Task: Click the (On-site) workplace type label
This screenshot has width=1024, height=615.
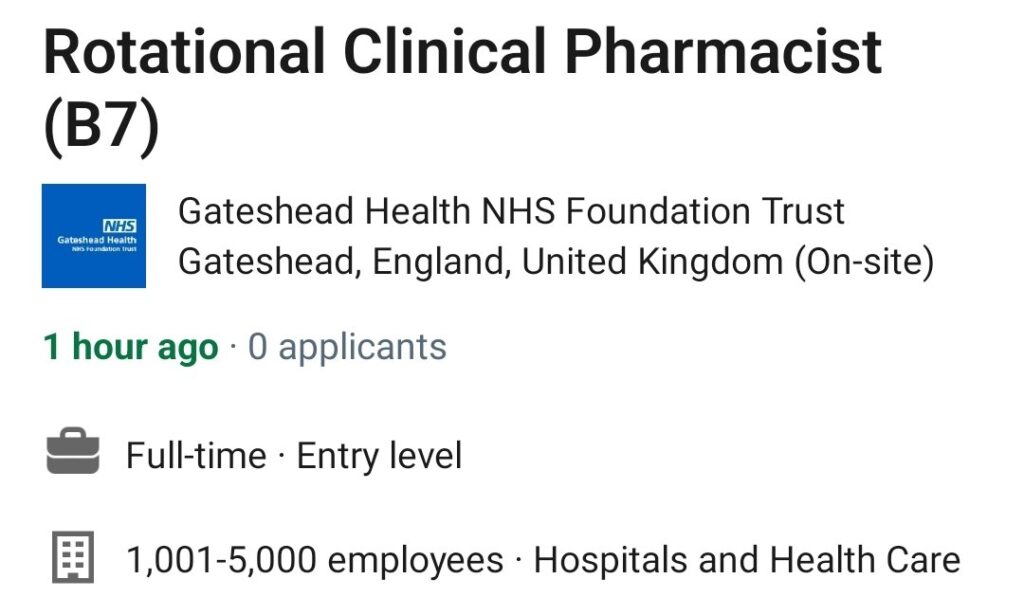Action: 864,262
